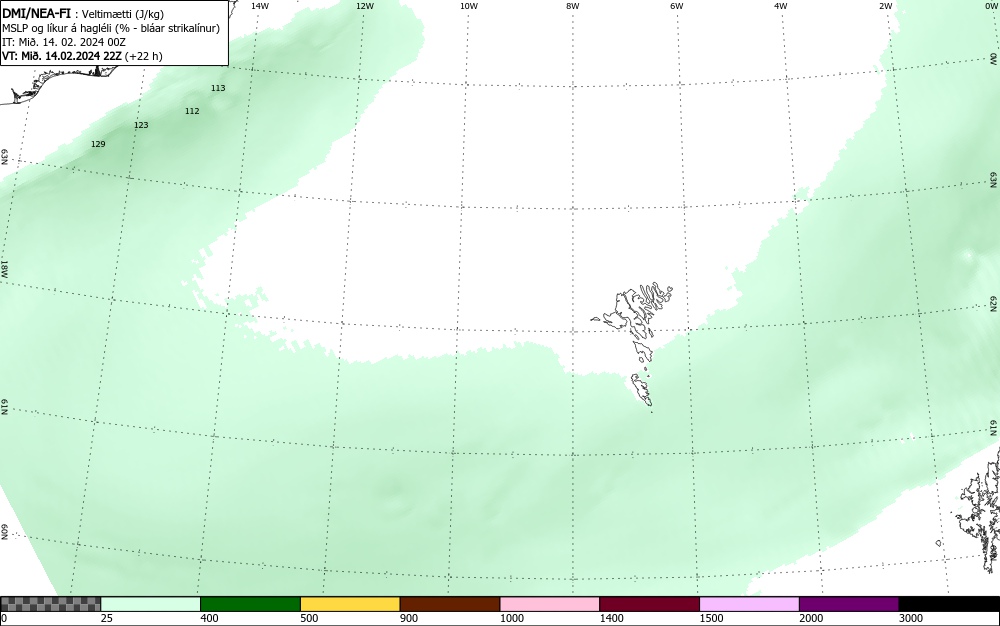The image size is (1000, 626).
Task: Click the value label 123 on map
Action: tap(141, 125)
